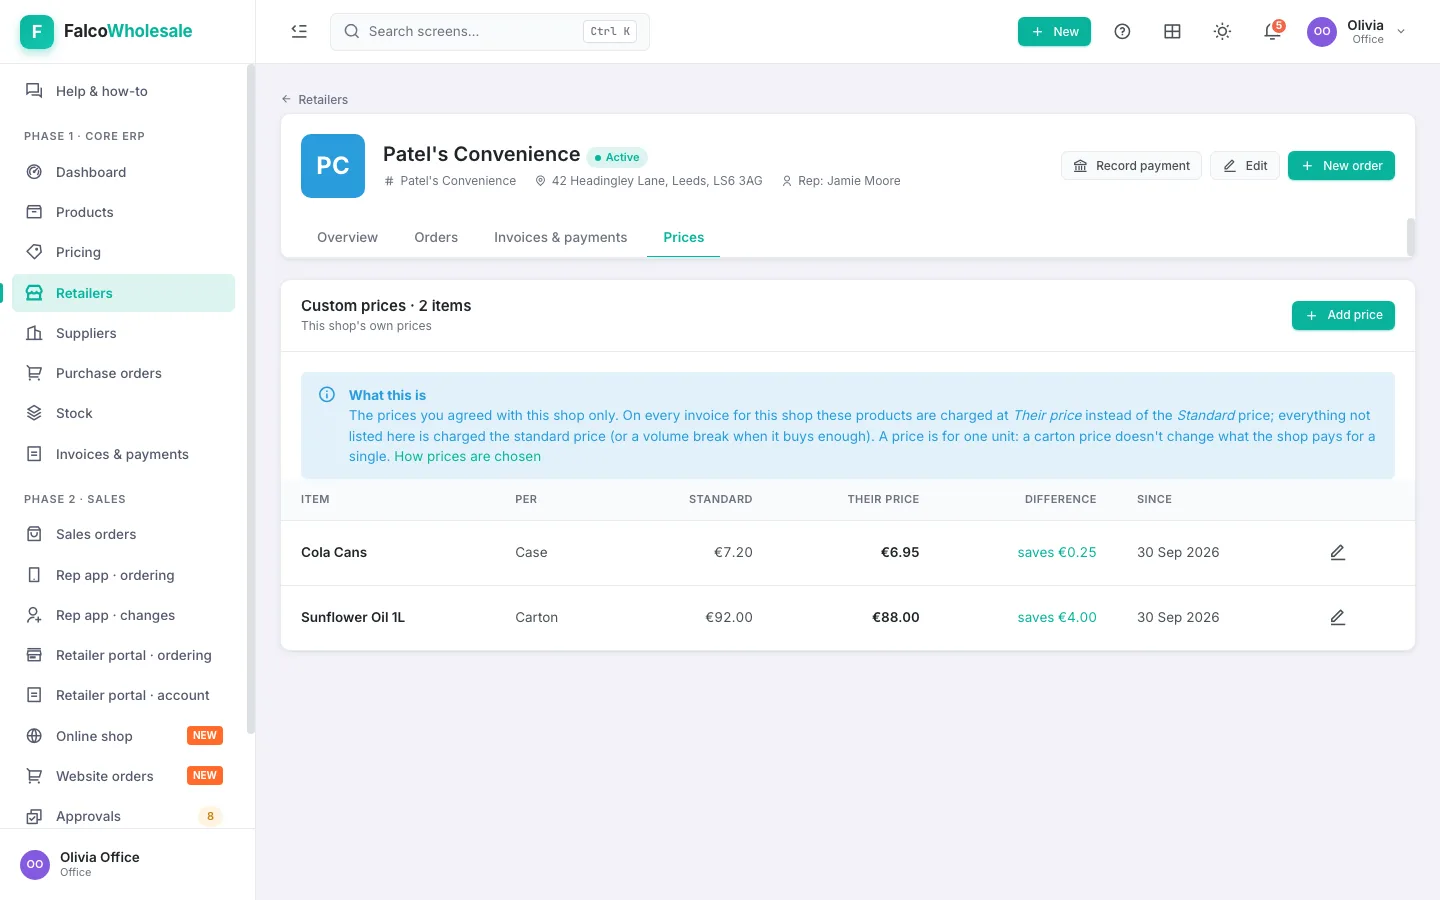Viewport: 1440px width, 900px height.
Task: Switch to the Overview tab
Action: click(347, 237)
